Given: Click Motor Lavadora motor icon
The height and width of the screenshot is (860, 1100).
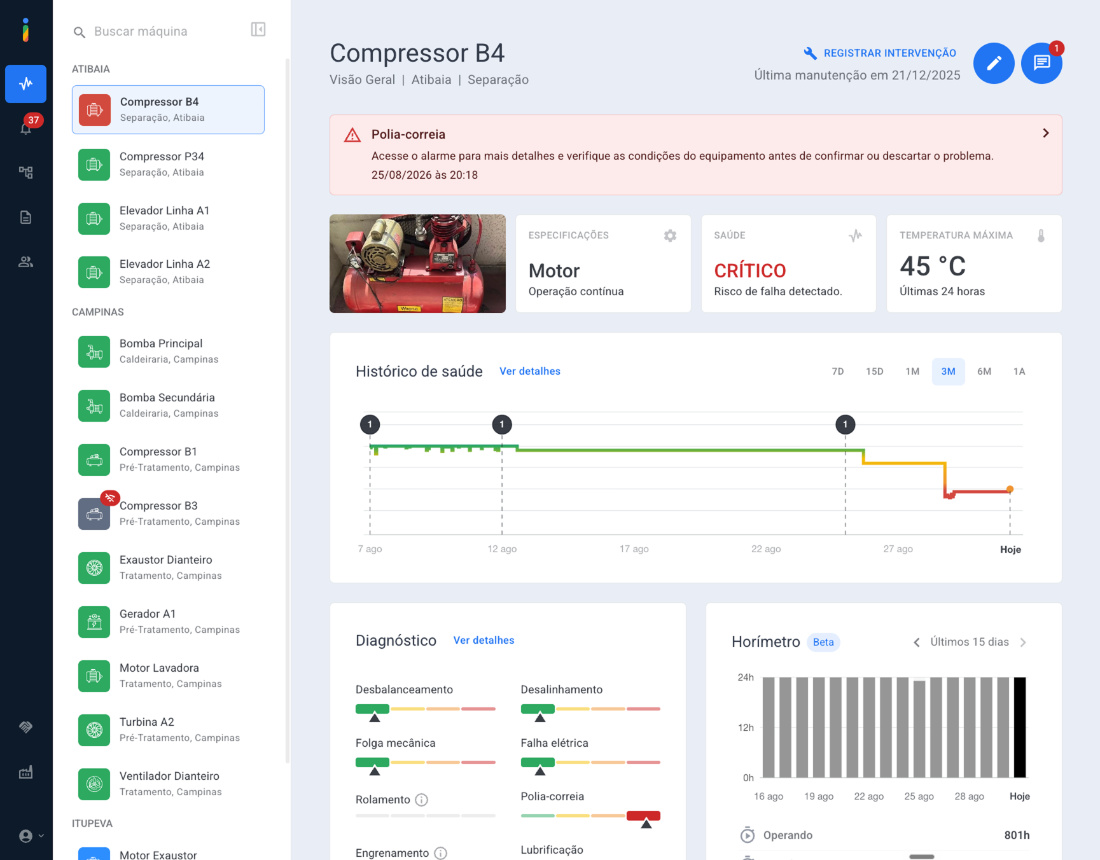Looking at the screenshot, I should tap(94, 676).
